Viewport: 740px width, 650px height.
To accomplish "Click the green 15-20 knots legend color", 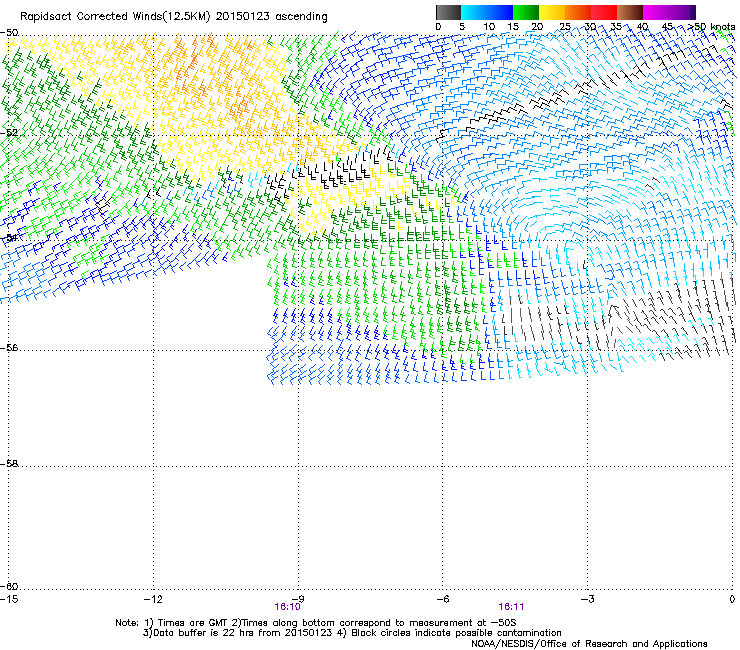I will [526, 12].
